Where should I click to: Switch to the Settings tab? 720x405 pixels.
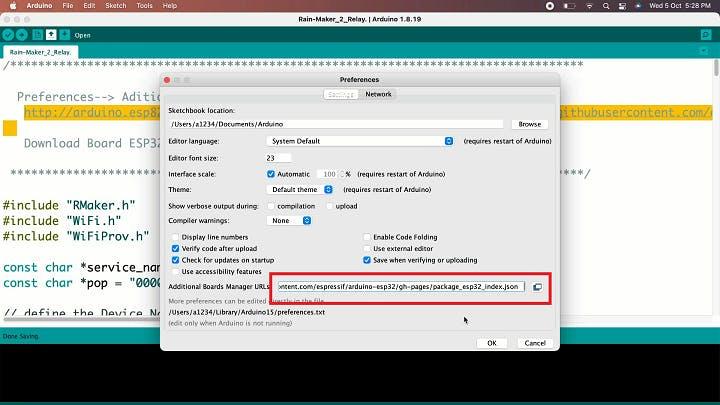[x=341, y=94]
